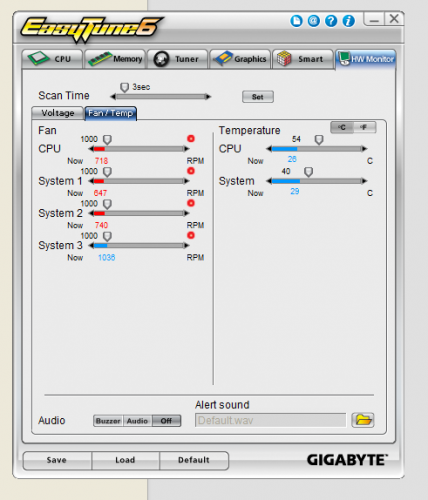Toggle the System 3 fan alert indicator
428x500 pixels.
191,235
